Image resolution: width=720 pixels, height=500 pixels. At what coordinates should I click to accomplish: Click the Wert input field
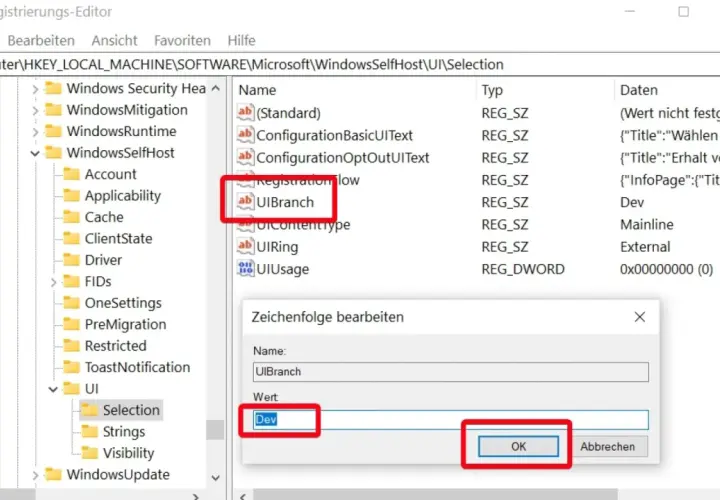(x=450, y=420)
